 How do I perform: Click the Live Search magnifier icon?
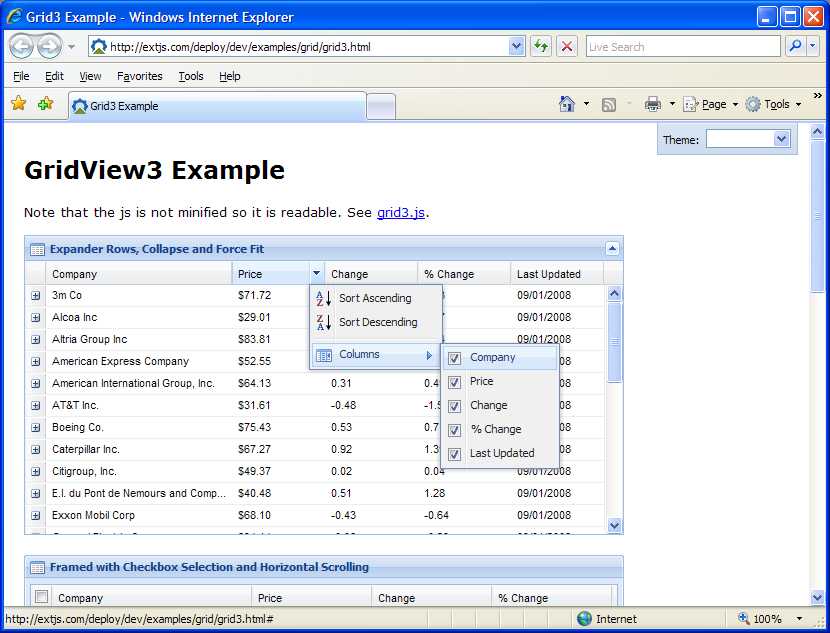pos(796,46)
